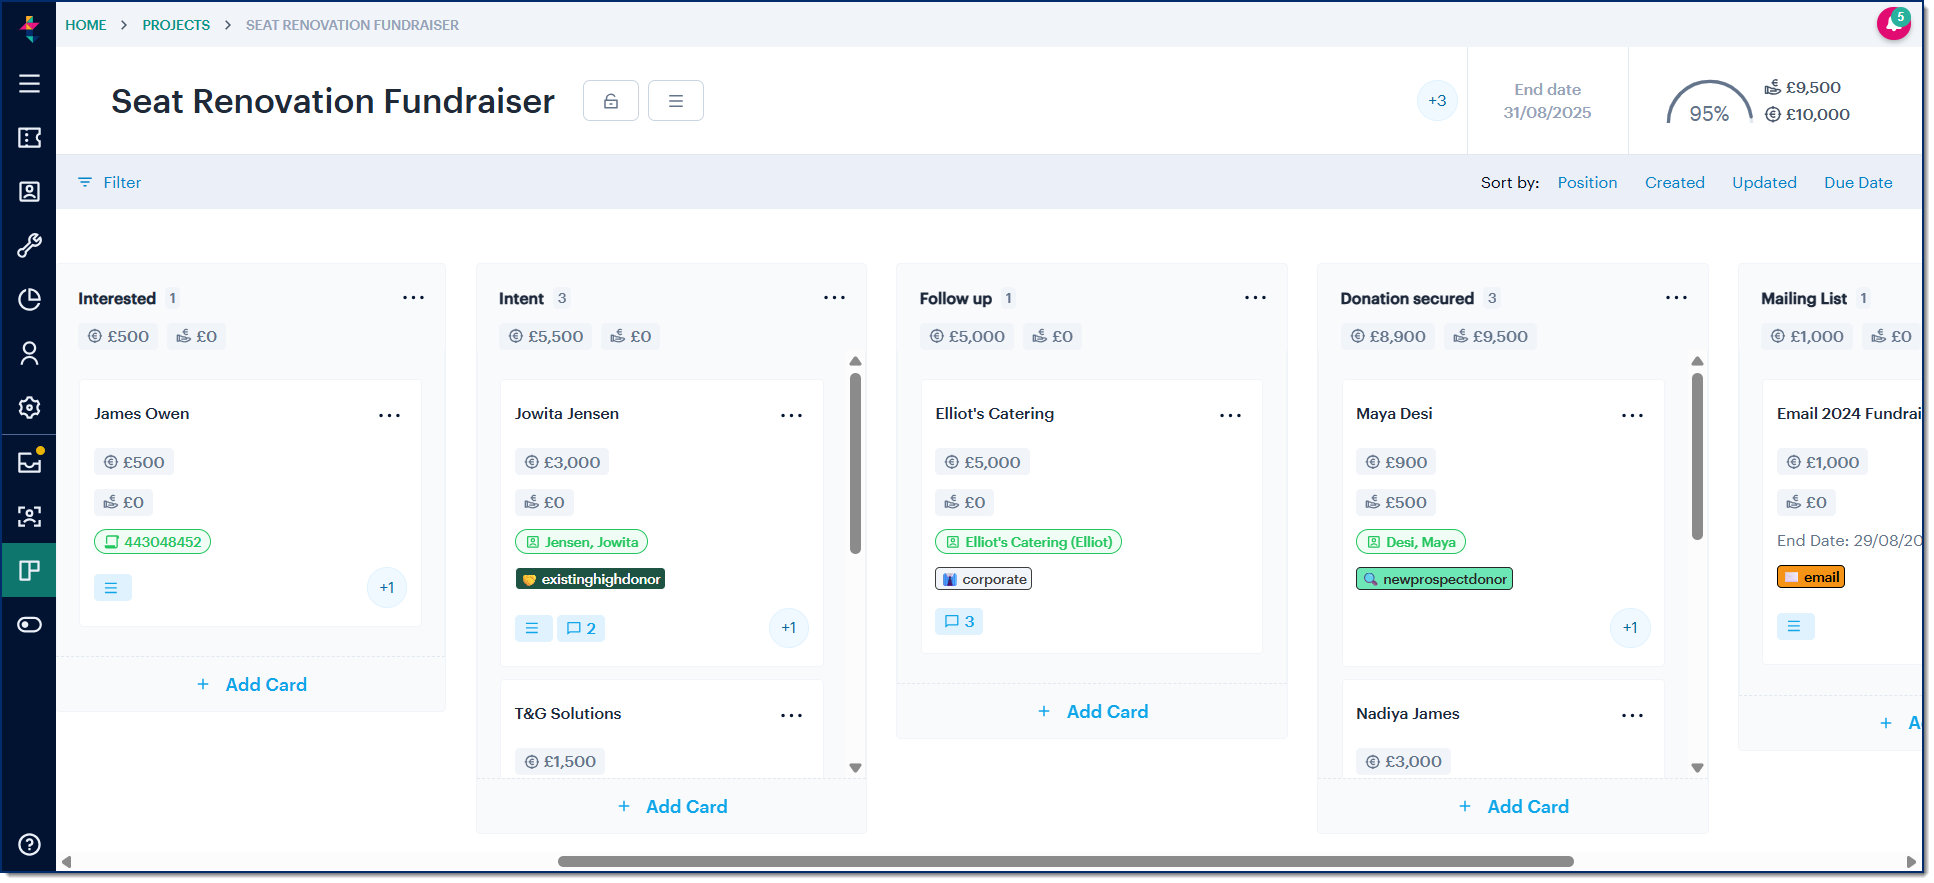The image size is (1934, 883).
Task: Open the wrench tools icon in sidebar
Action: point(29,246)
